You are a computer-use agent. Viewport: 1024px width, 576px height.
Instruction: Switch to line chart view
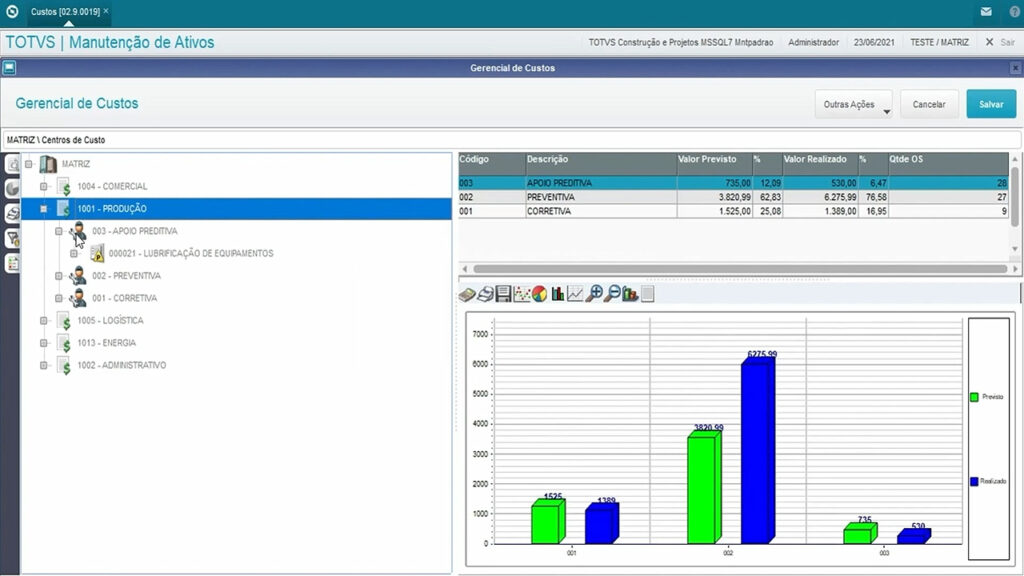click(575, 295)
